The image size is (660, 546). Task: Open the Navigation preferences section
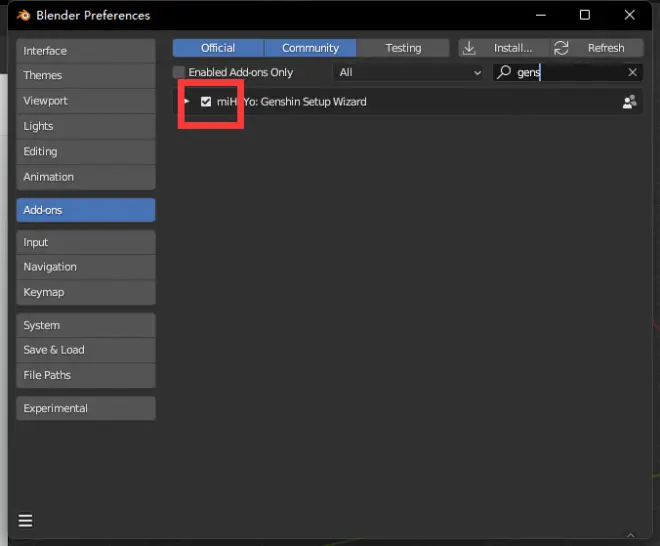coord(86,267)
